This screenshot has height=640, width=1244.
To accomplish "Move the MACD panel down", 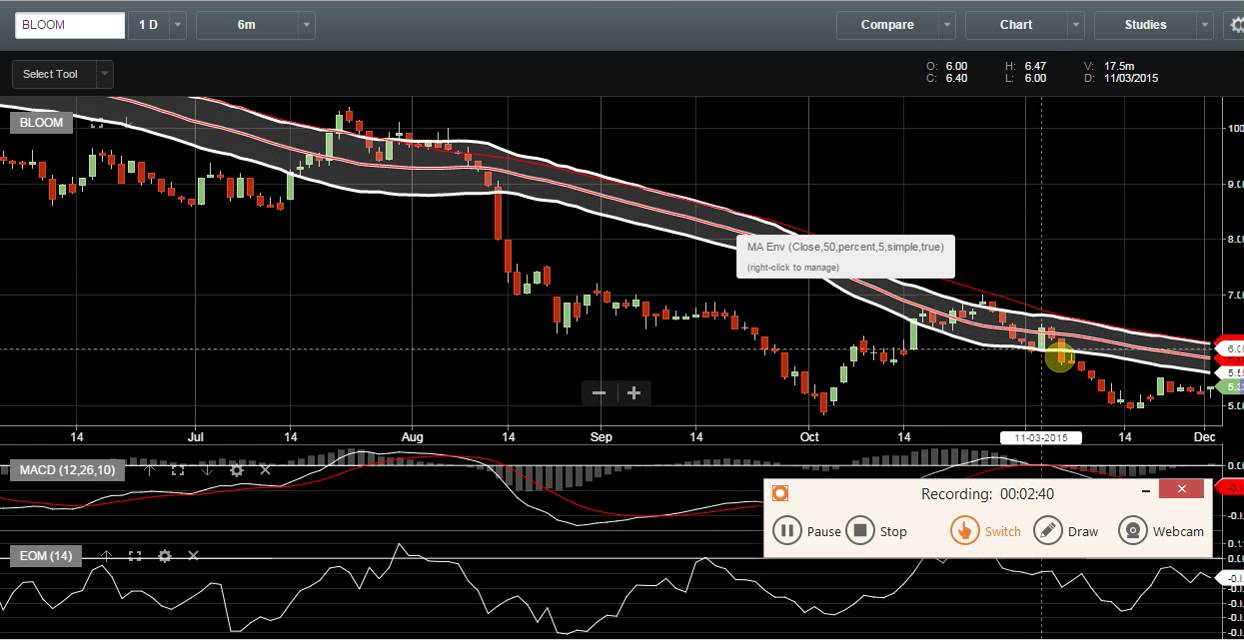I will 207,470.
